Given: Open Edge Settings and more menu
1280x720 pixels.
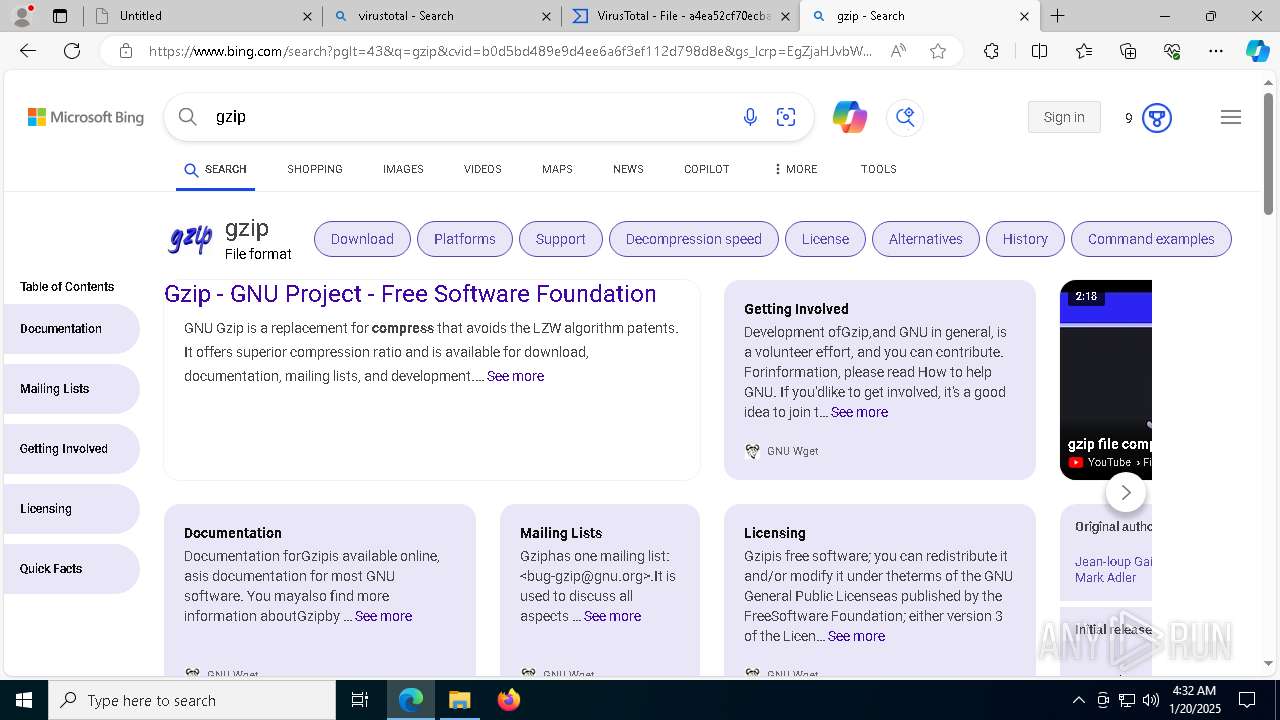Looking at the screenshot, I should (1216, 51).
